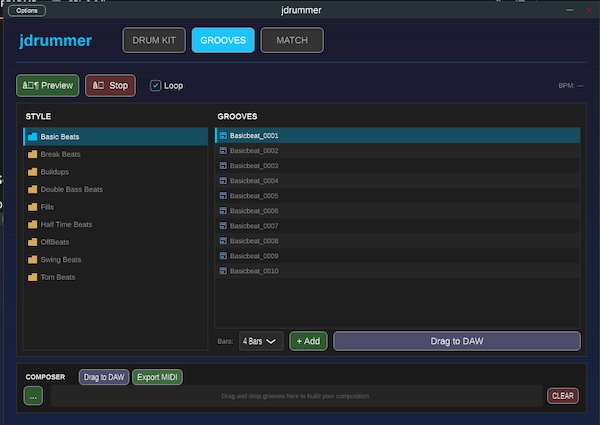The width and height of the screenshot is (600, 425).
Task: Select groove Basicbeat_0010
Action: point(398,271)
